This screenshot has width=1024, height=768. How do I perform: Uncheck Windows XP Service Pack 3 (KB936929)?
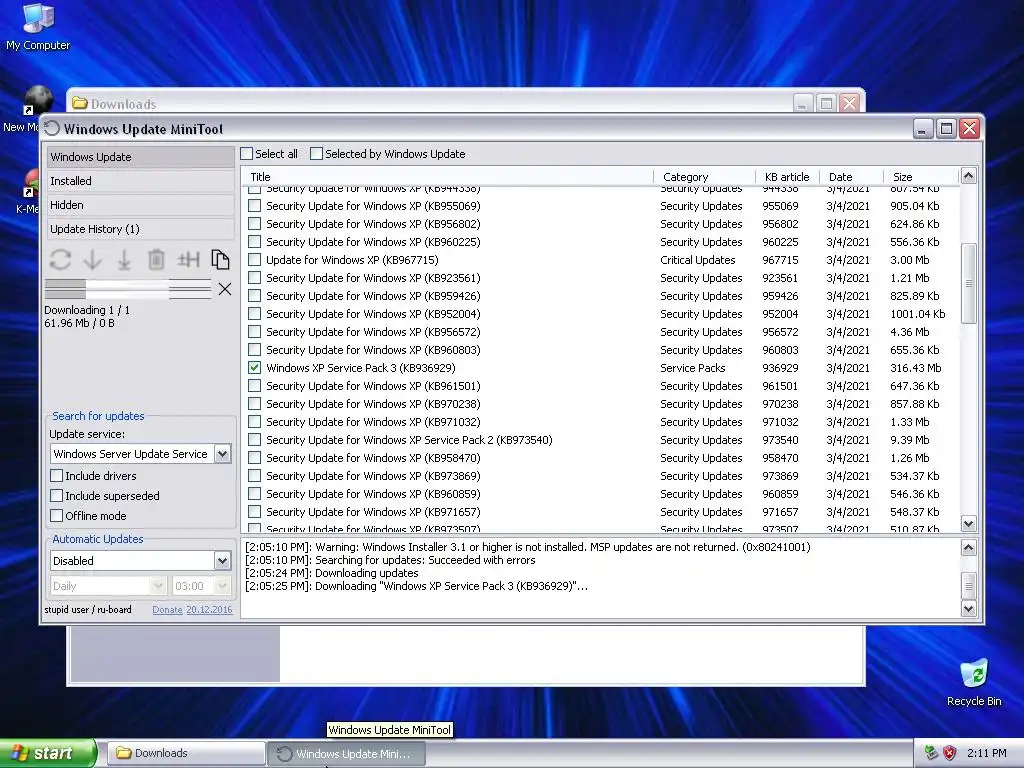(255, 368)
